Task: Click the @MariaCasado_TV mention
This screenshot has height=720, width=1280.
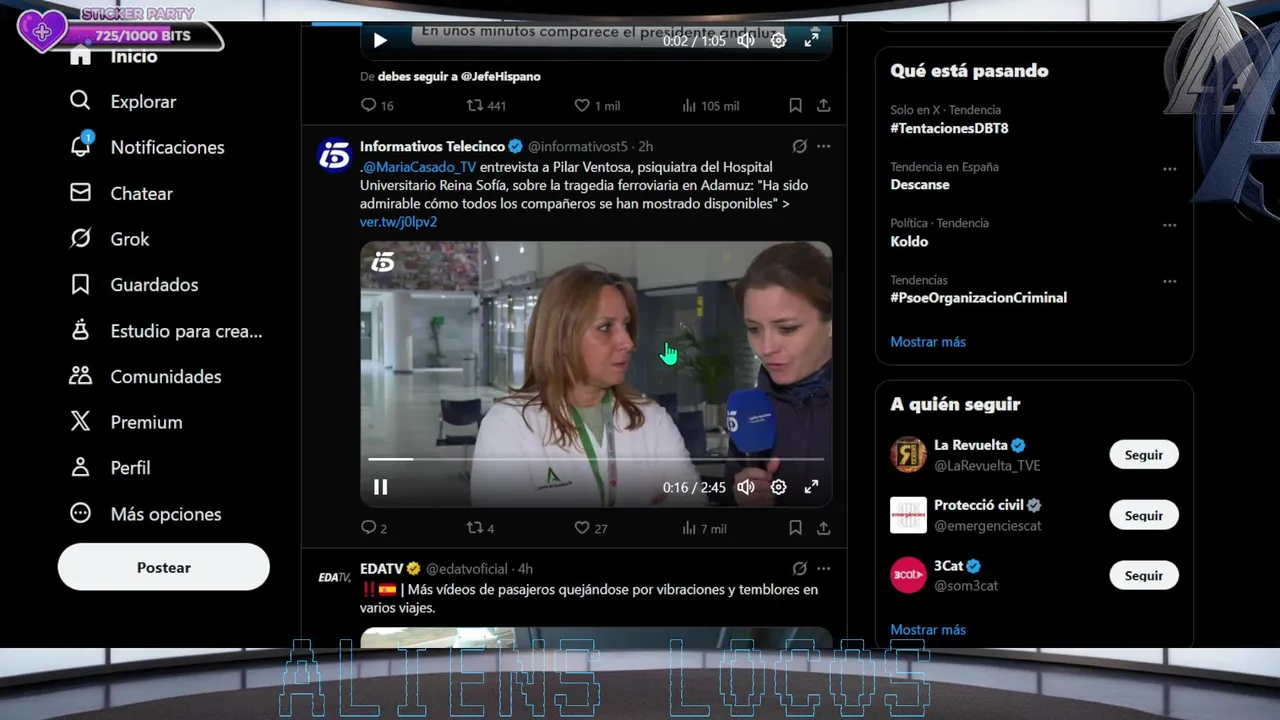Action: click(420, 167)
